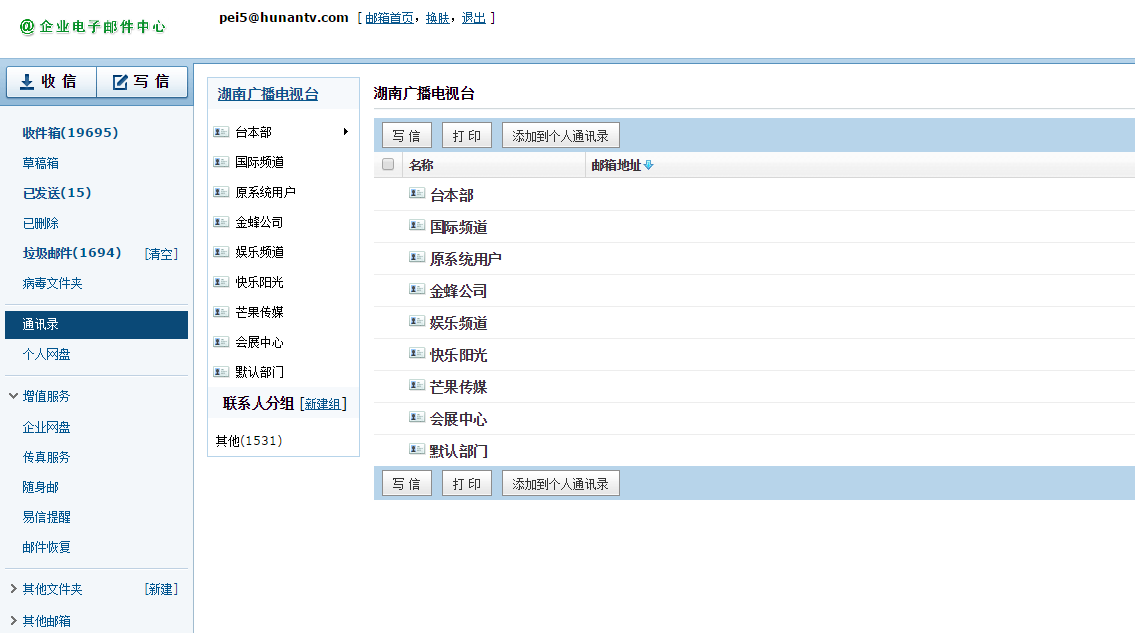Select the 其他(1531) contact group
1135x633 pixels.
point(249,440)
